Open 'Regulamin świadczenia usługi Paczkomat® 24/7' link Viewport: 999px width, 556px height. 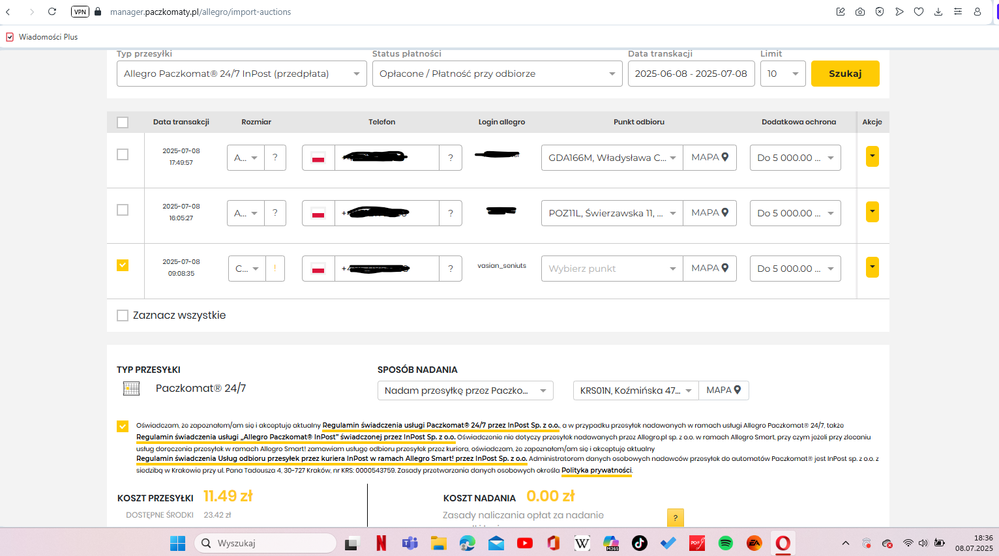tap(441, 425)
